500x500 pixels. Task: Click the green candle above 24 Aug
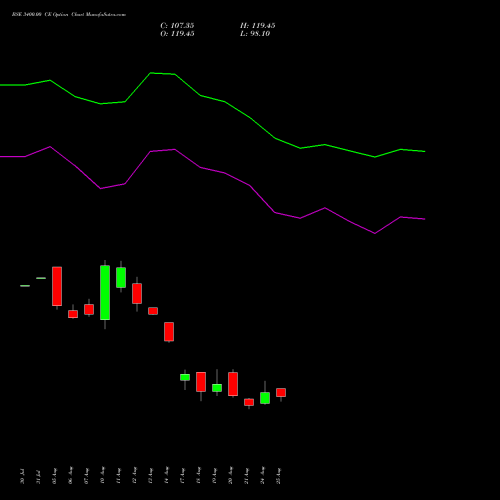coord(265,398)
